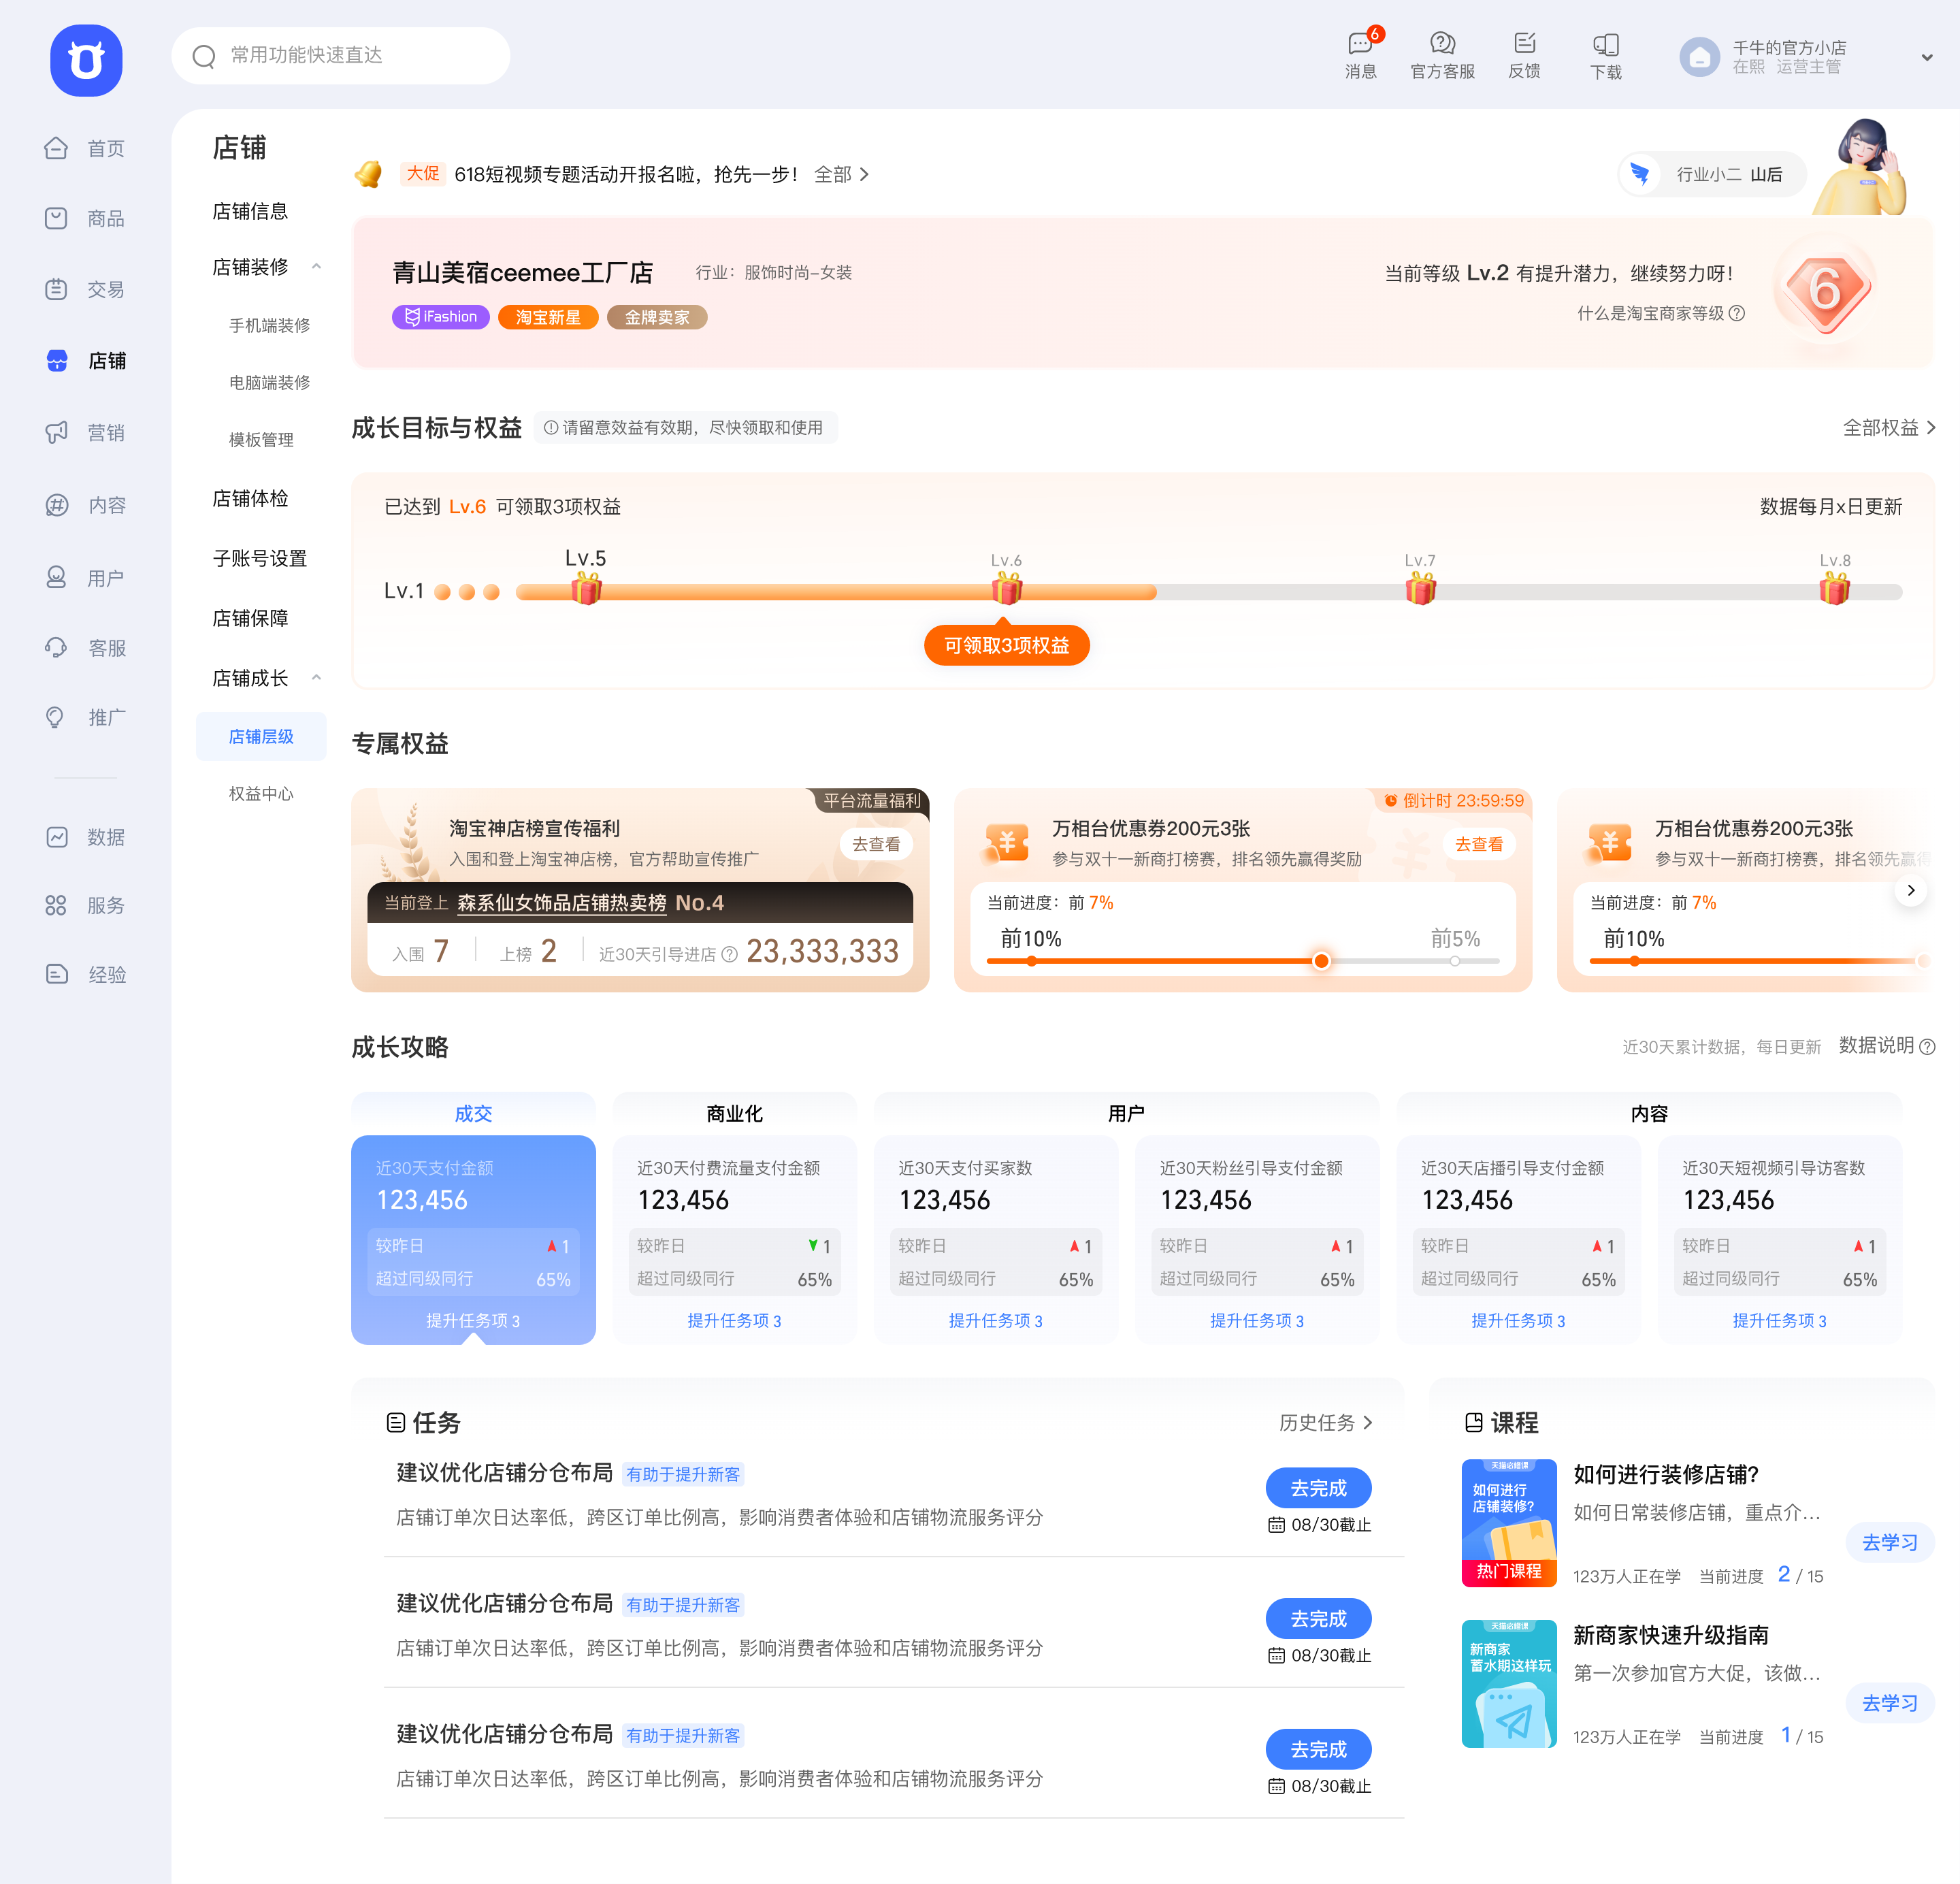The image size is (1960, 1884).
Task: Open 消息 messages icon with badge
Action: (x=1361, y=43)
